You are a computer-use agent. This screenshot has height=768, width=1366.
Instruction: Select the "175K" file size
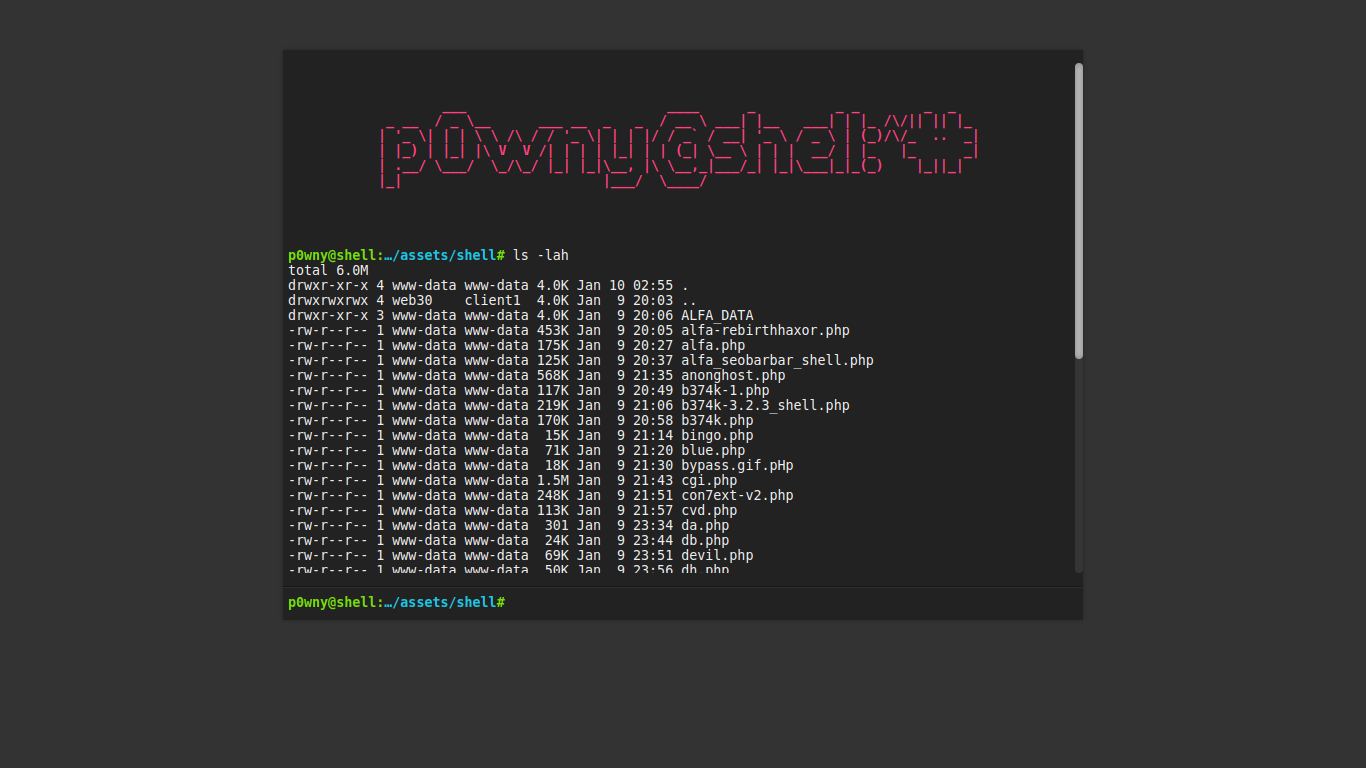[553, 345]
